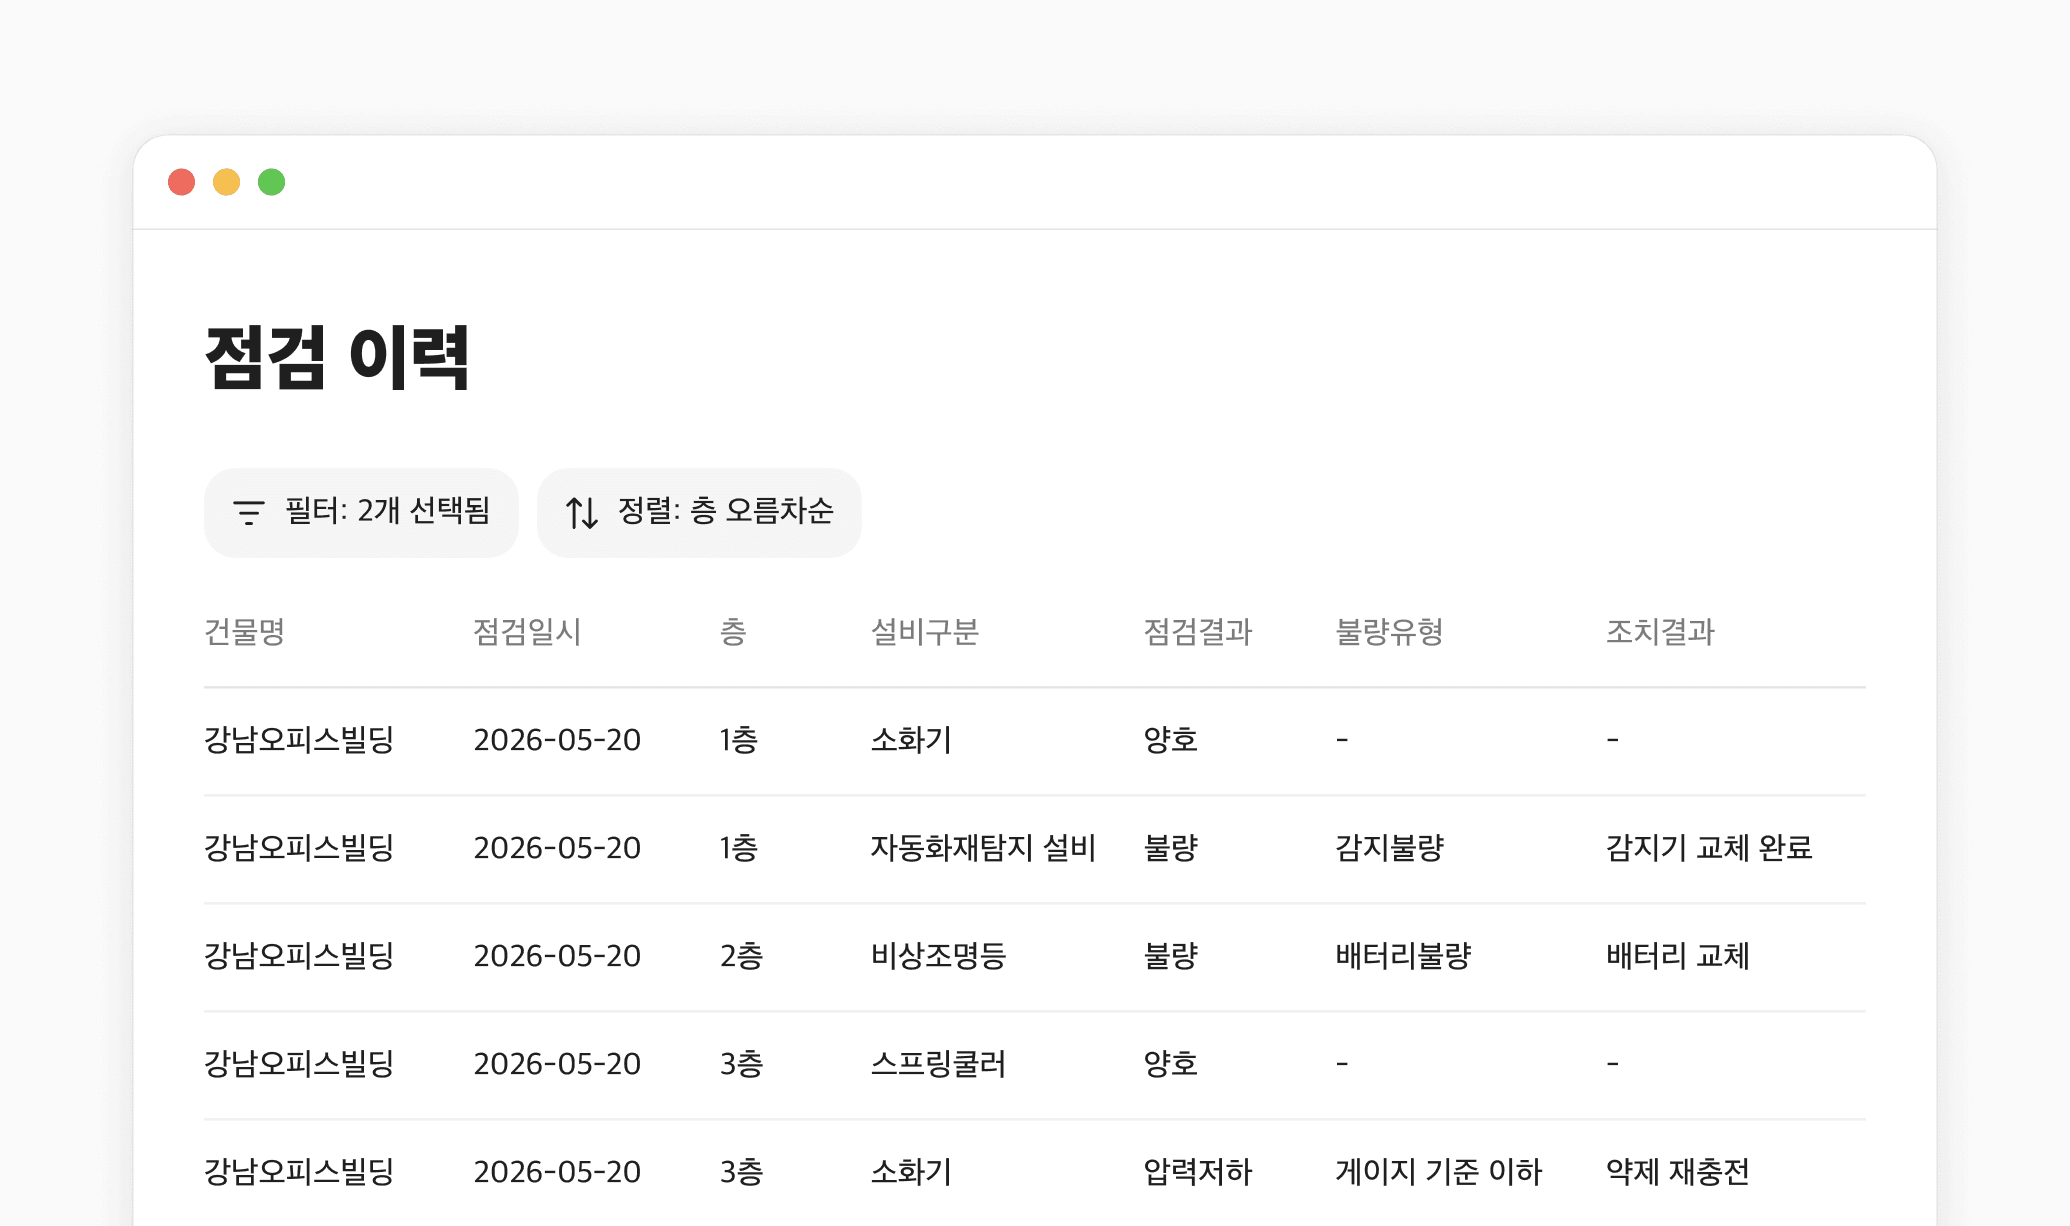This screenshot has height=1226, width=2070.
Task: Click the yellow minimize window button
Action: coord(227,182)
